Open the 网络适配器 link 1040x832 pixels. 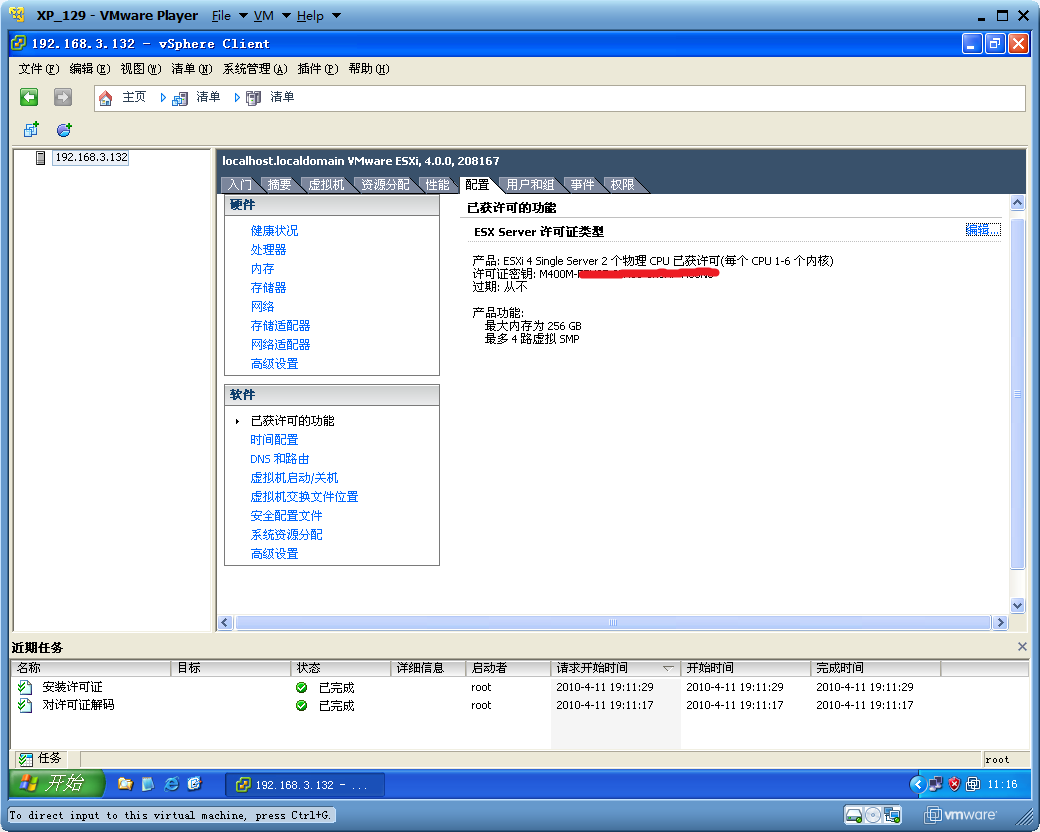point(281,345)
